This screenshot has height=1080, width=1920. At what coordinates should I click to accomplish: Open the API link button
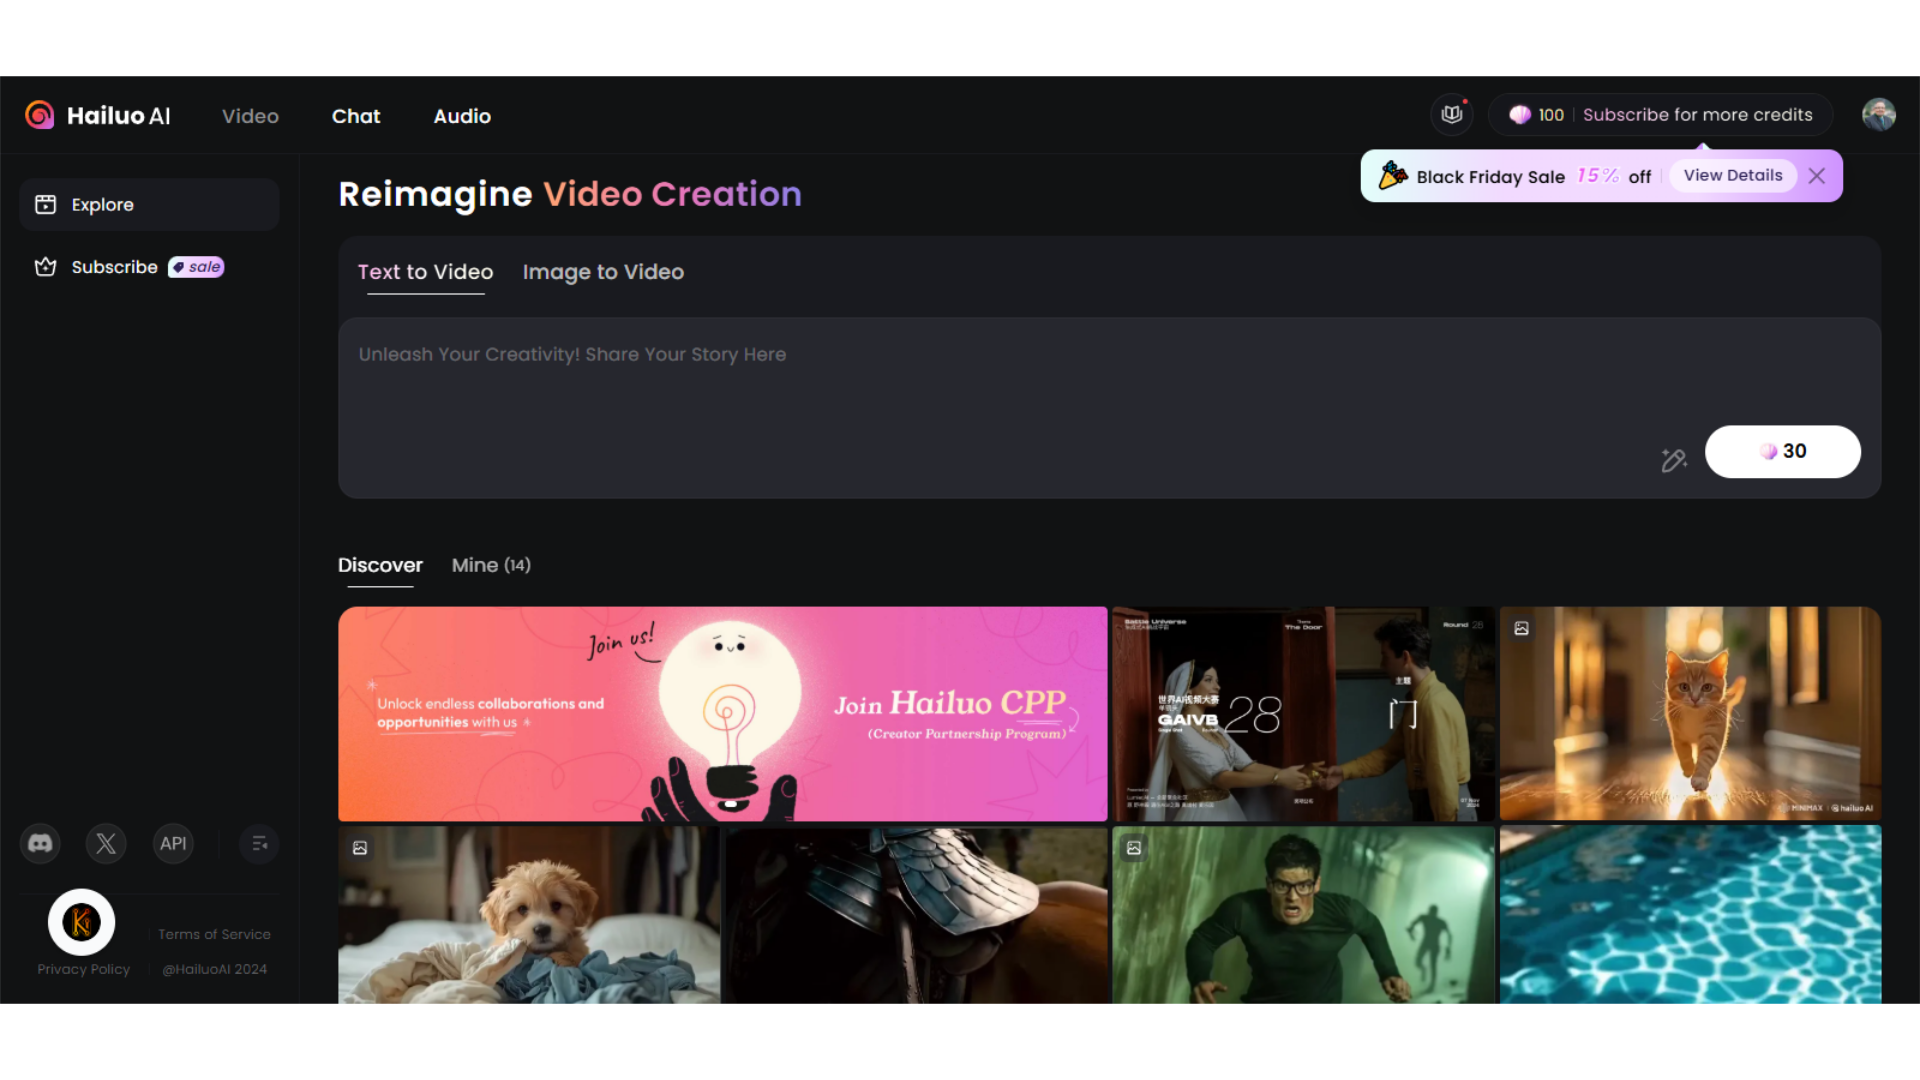(x=173, y=844)
